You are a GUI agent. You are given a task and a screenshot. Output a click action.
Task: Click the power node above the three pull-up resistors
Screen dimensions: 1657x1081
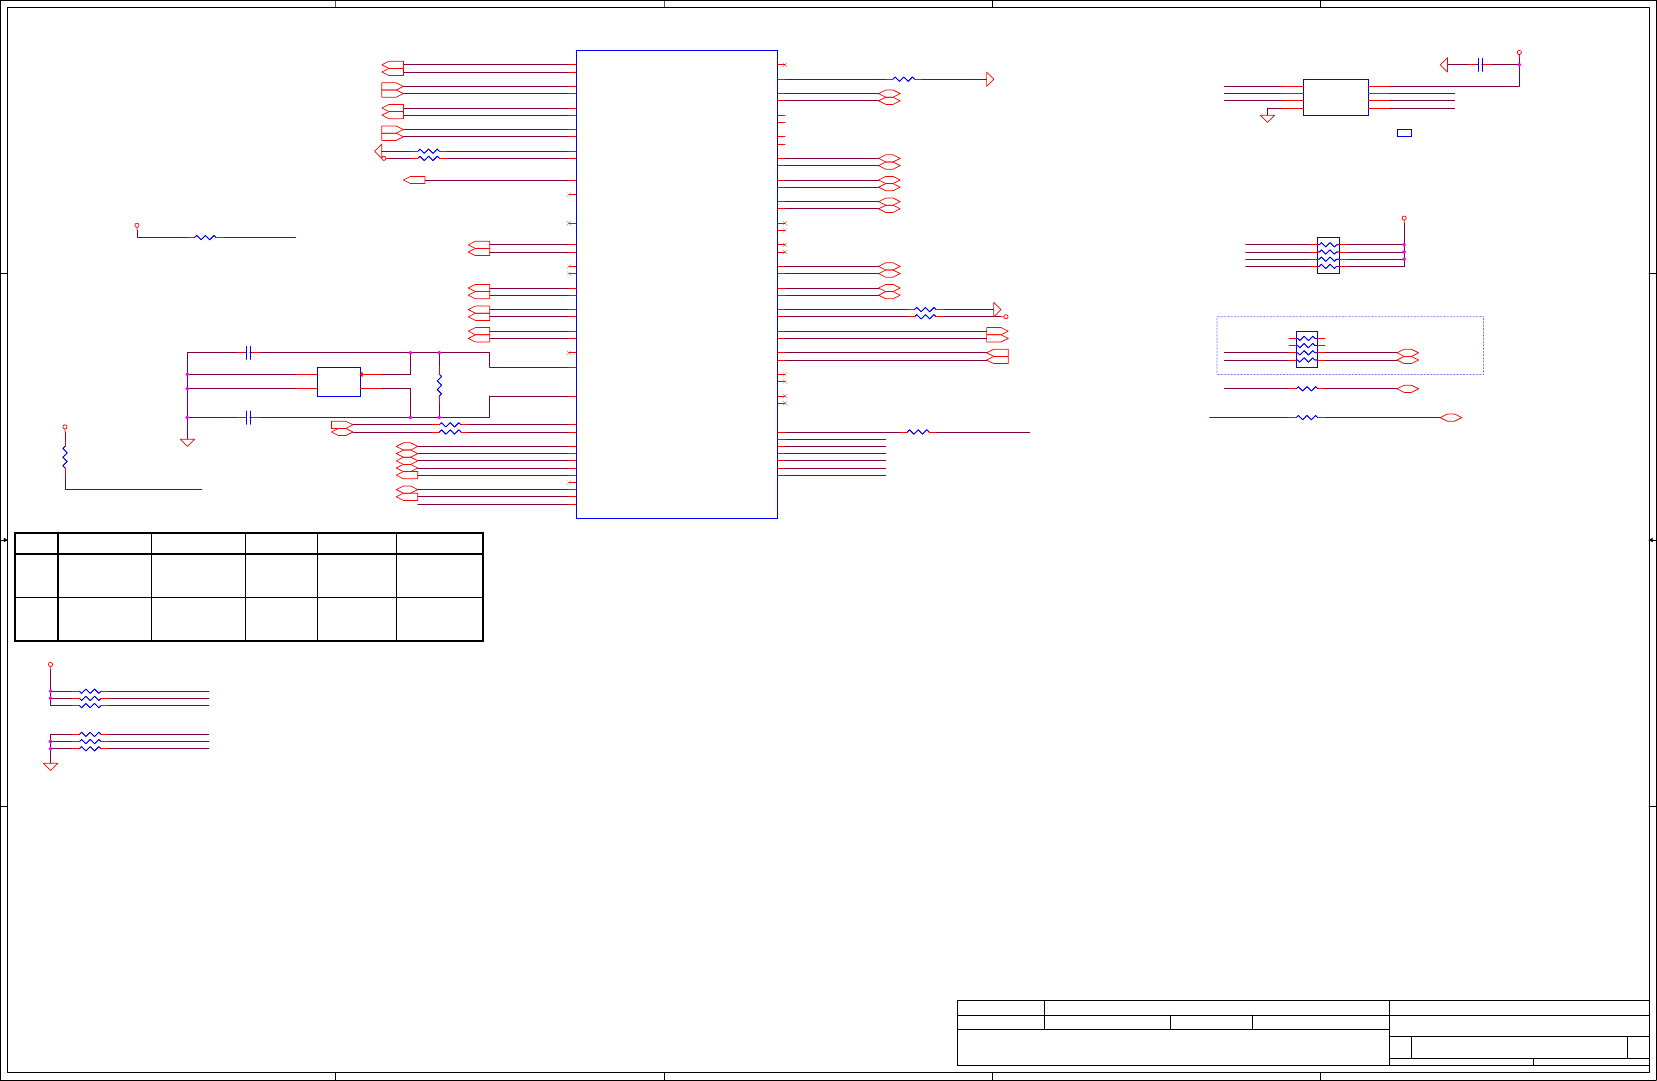[50, 664]
